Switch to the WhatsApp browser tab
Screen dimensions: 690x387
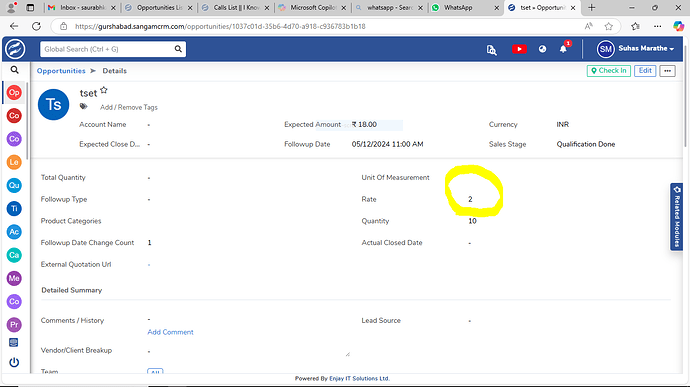pyautogui.click(x=465, y=7)
